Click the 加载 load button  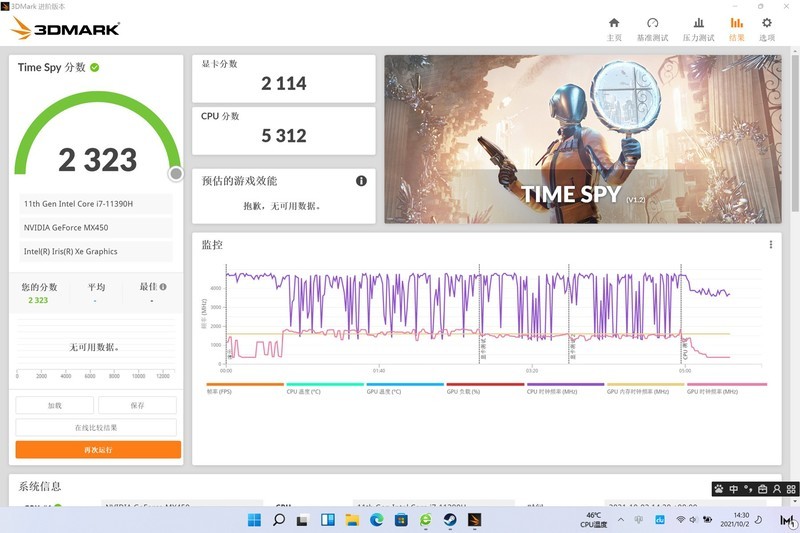55,405
